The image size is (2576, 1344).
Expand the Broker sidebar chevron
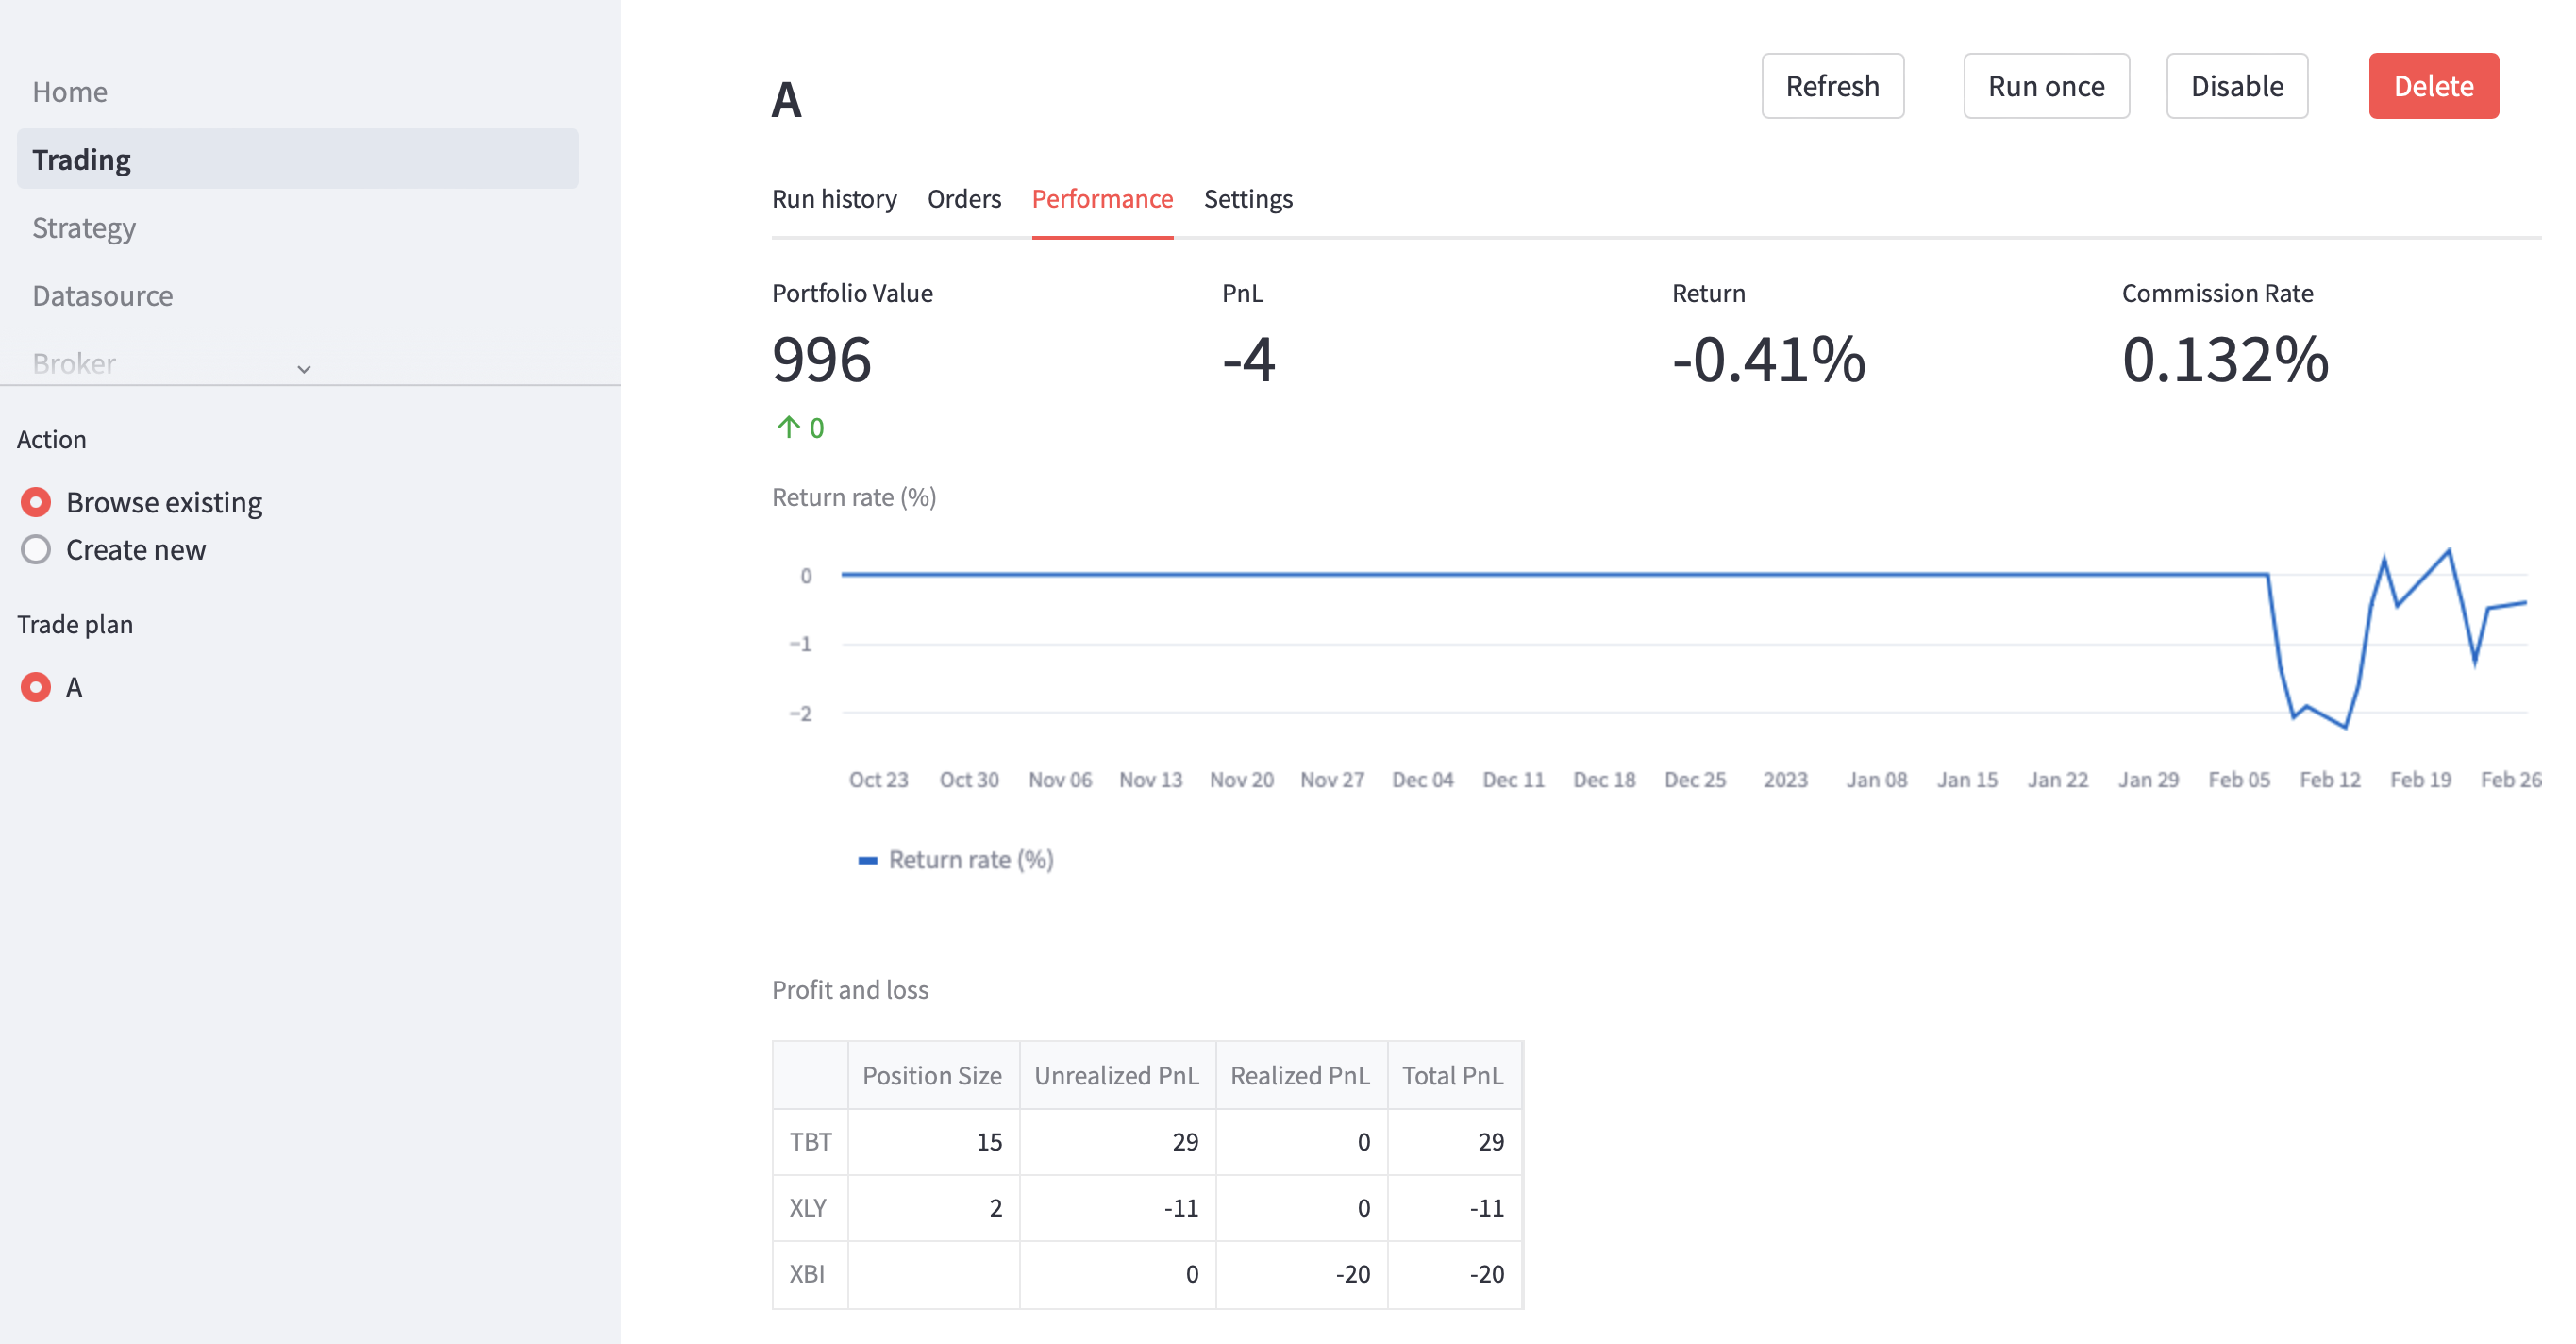(x=304, y=369)
